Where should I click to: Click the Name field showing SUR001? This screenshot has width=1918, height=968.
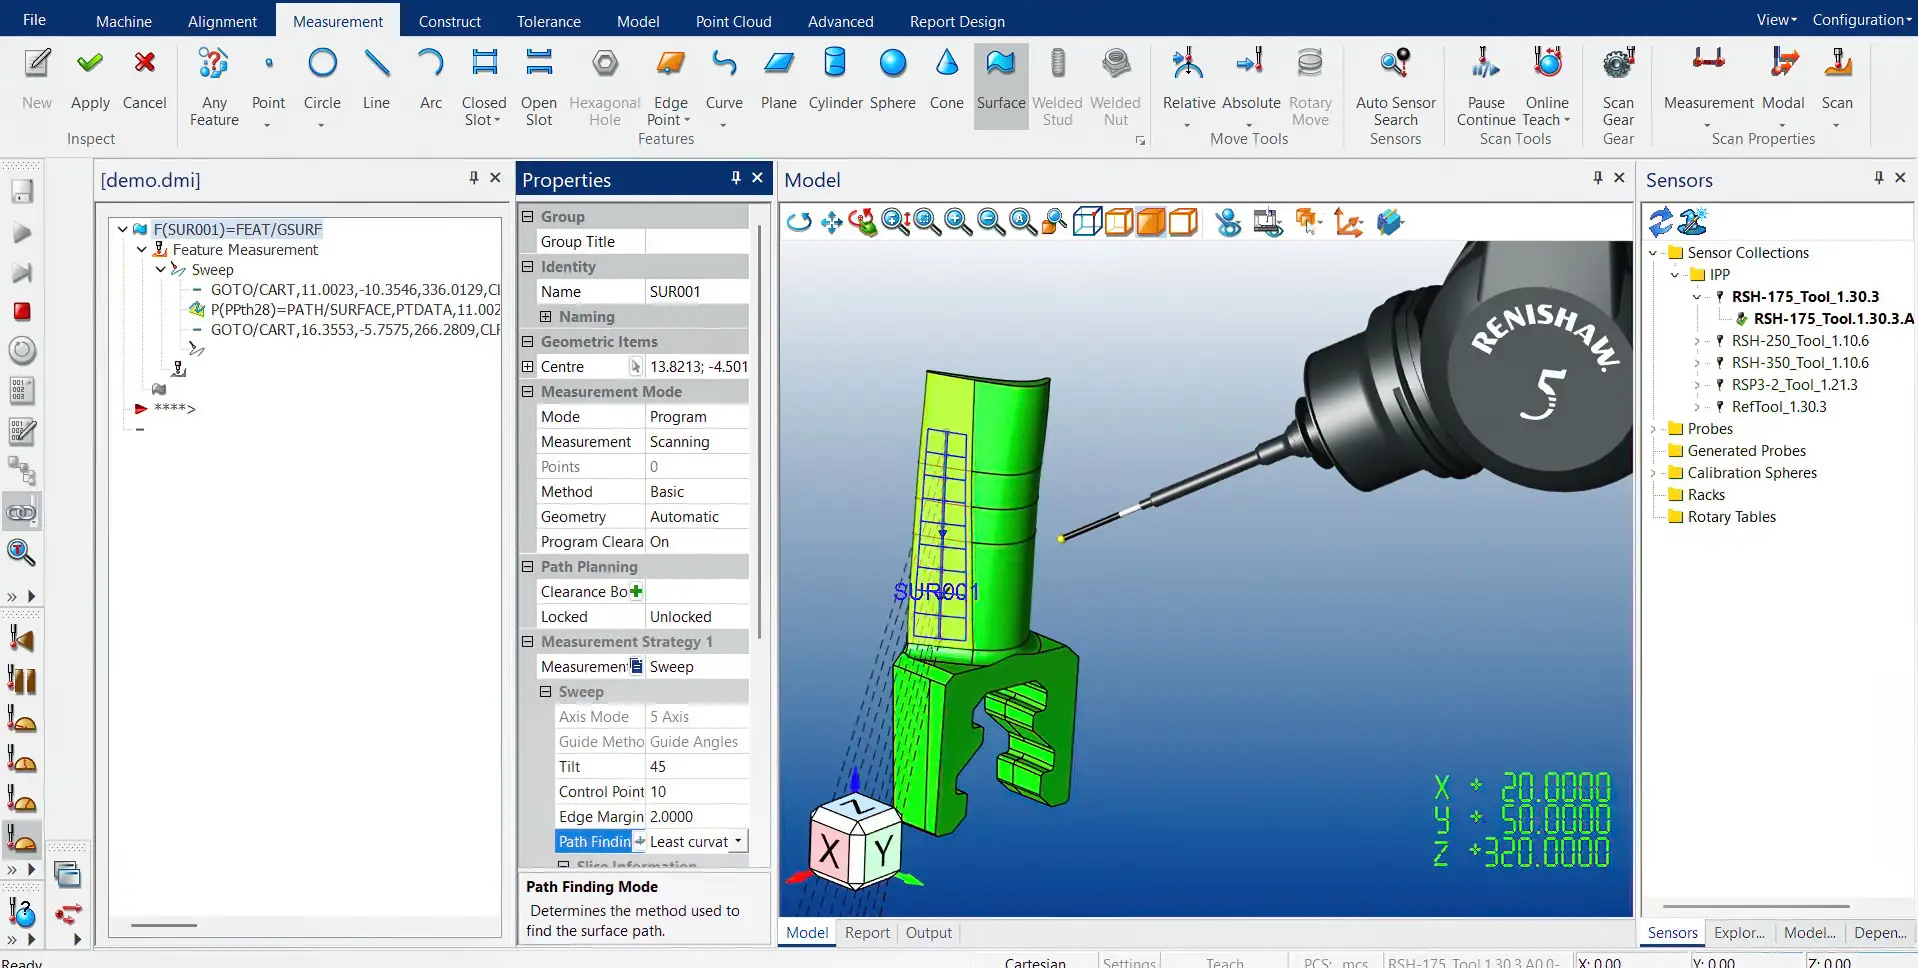click(x=697, y=292)
